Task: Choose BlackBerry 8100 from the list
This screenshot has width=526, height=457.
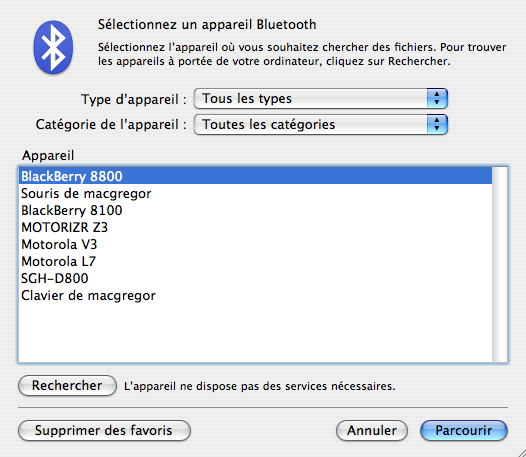Action: pos(255,210)
